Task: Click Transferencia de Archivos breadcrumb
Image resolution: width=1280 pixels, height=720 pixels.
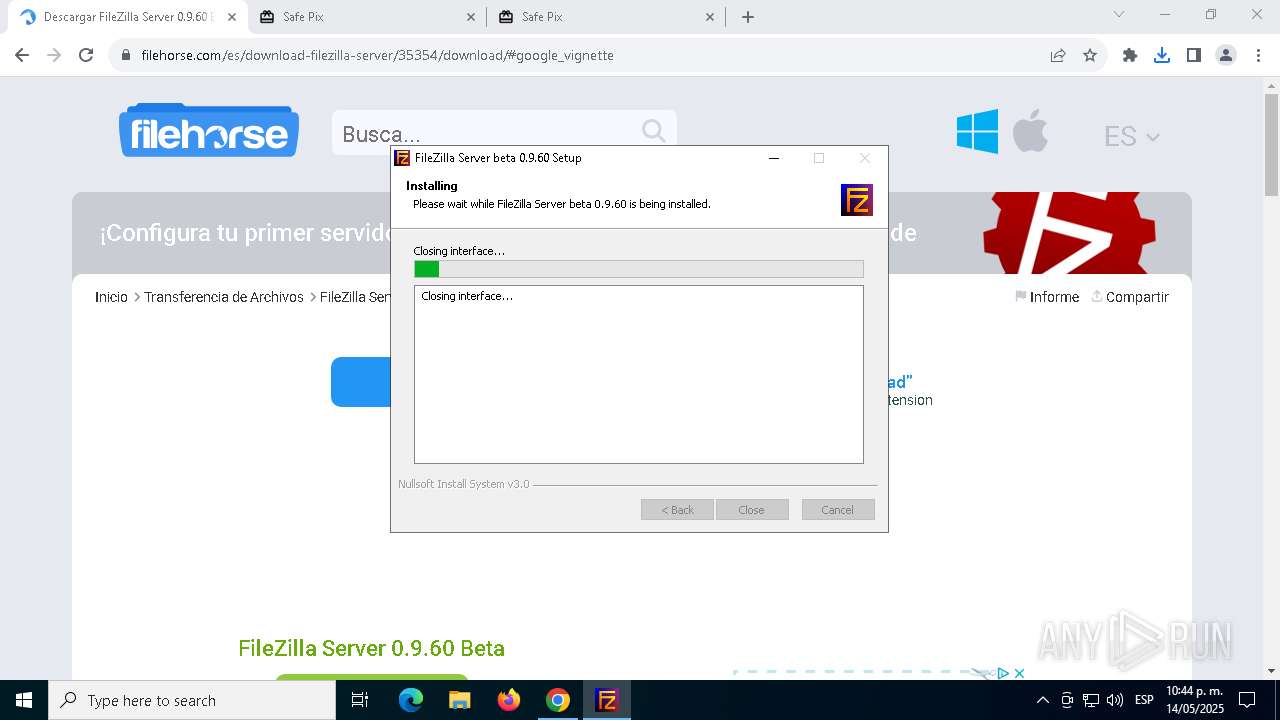Action: (224, 297)
